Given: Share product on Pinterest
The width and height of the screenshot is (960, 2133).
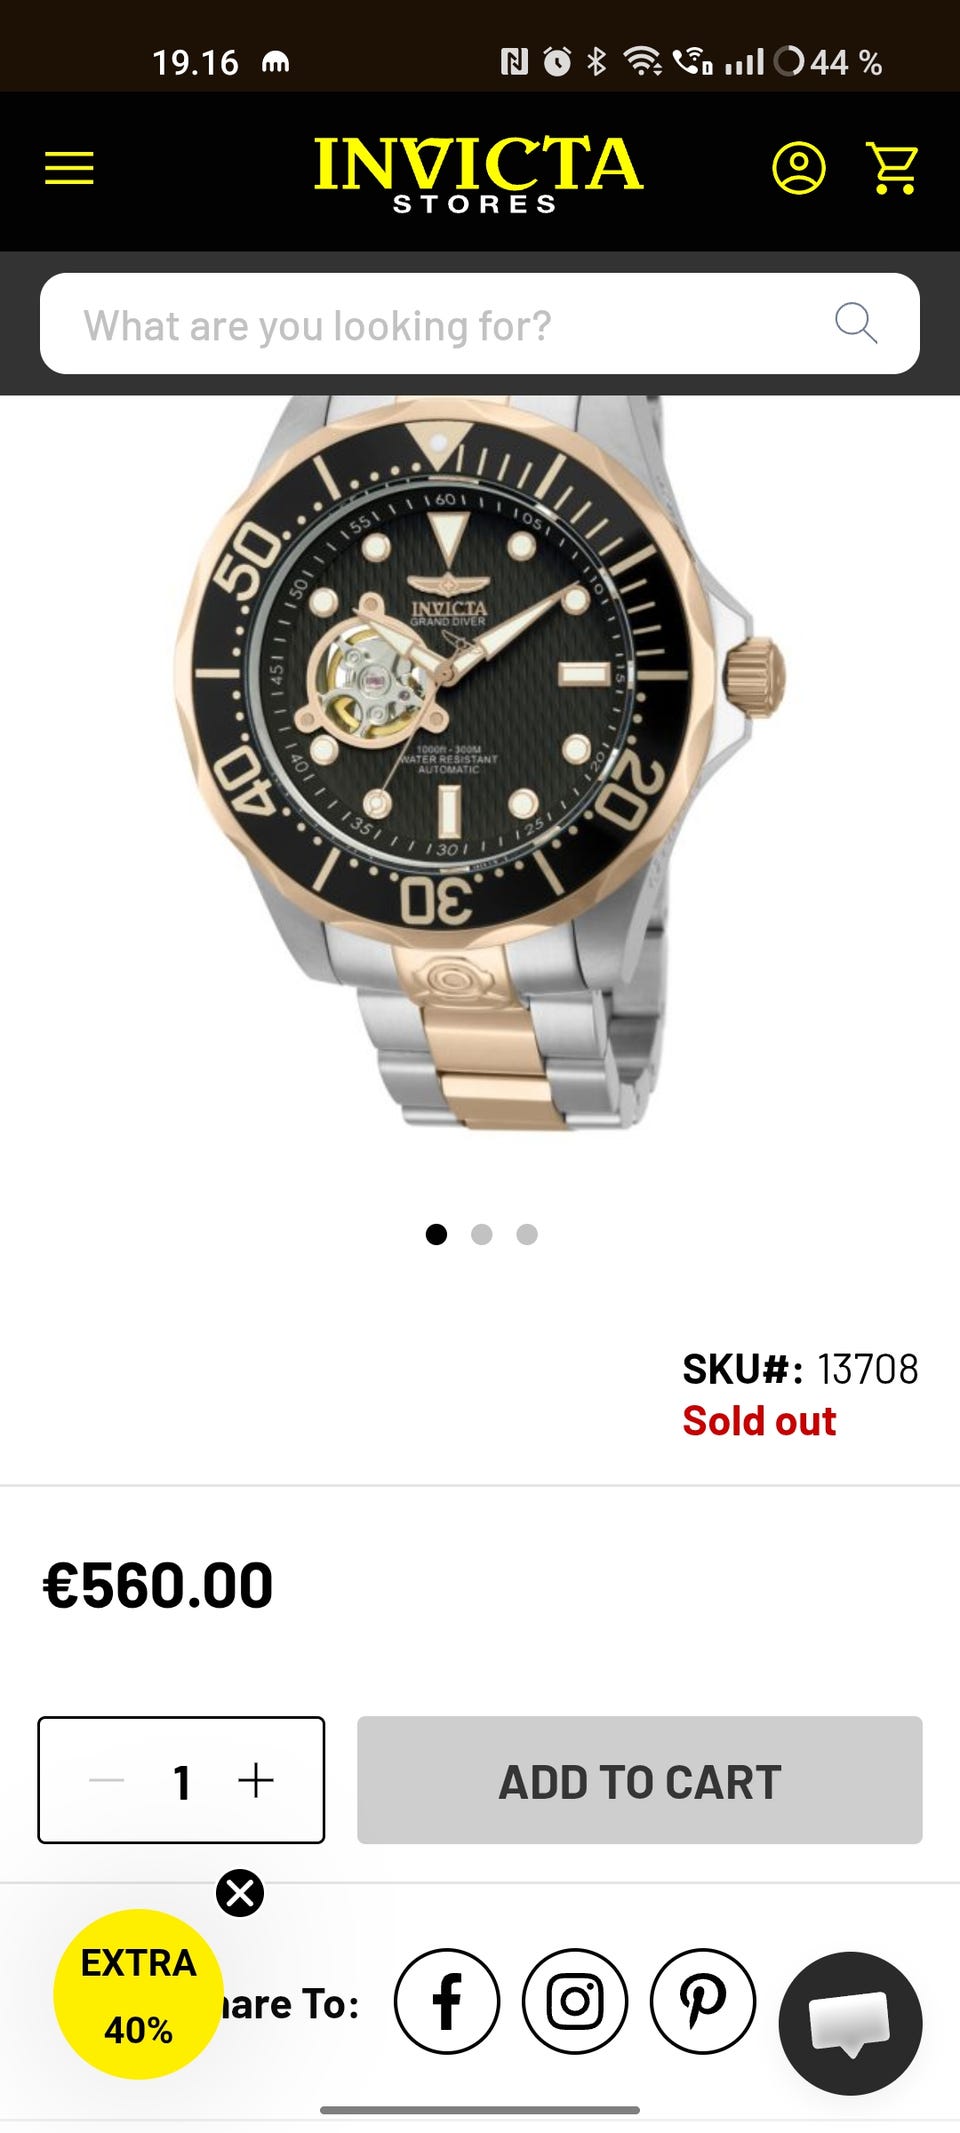Looking at the screenshot, I should click(703, 2001).
